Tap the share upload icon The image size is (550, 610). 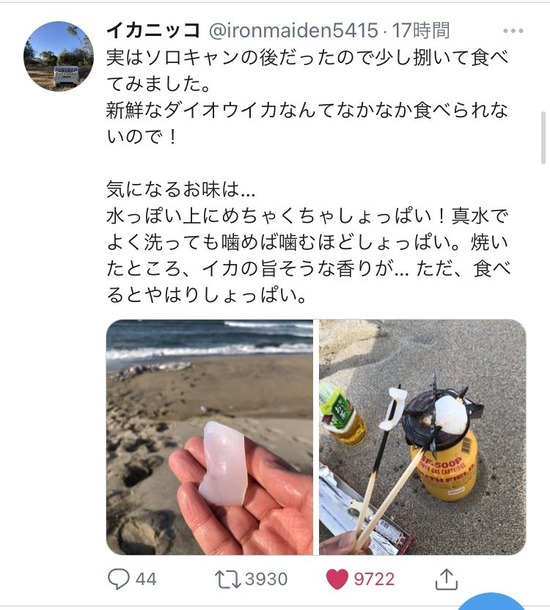(446, 579)
